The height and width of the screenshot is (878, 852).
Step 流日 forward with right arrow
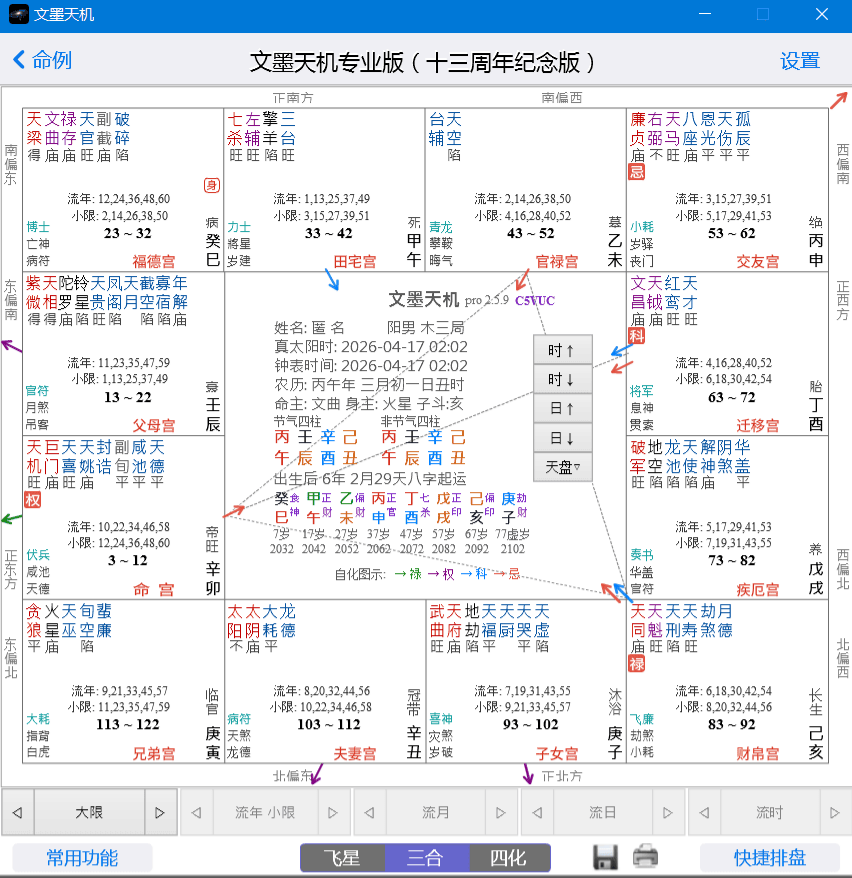pyautogui.click(x=667, y=812)
